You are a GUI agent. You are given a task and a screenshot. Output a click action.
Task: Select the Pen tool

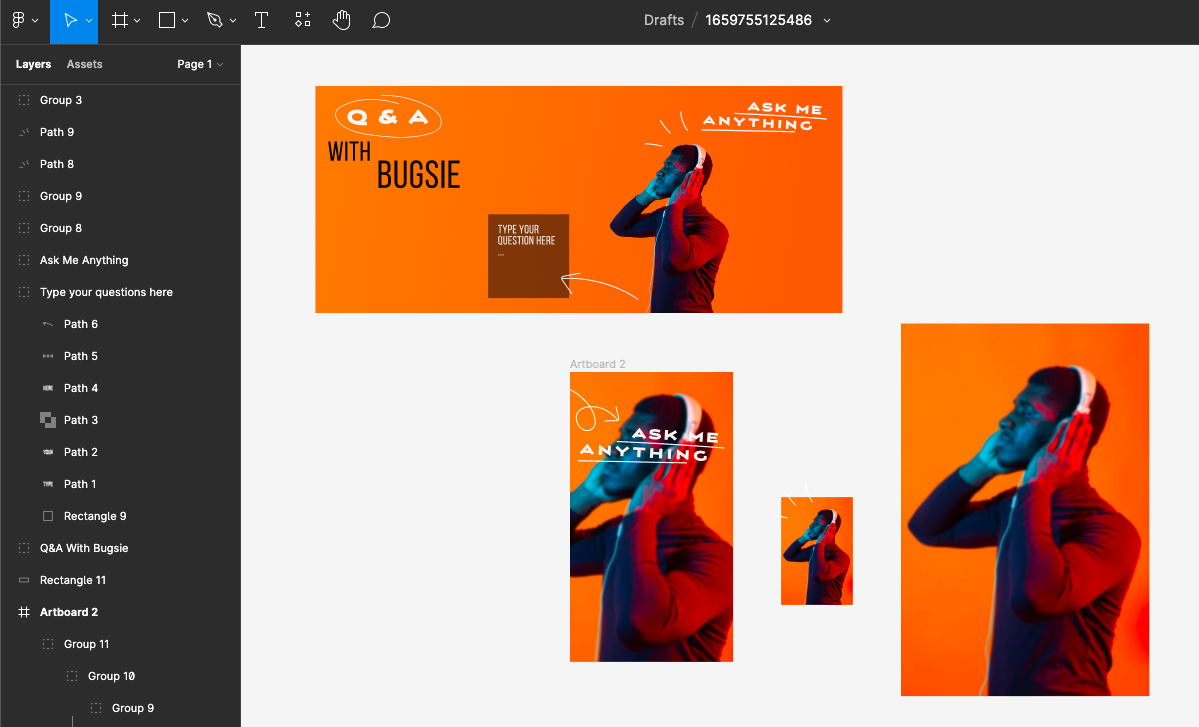[x=214, y=20]
